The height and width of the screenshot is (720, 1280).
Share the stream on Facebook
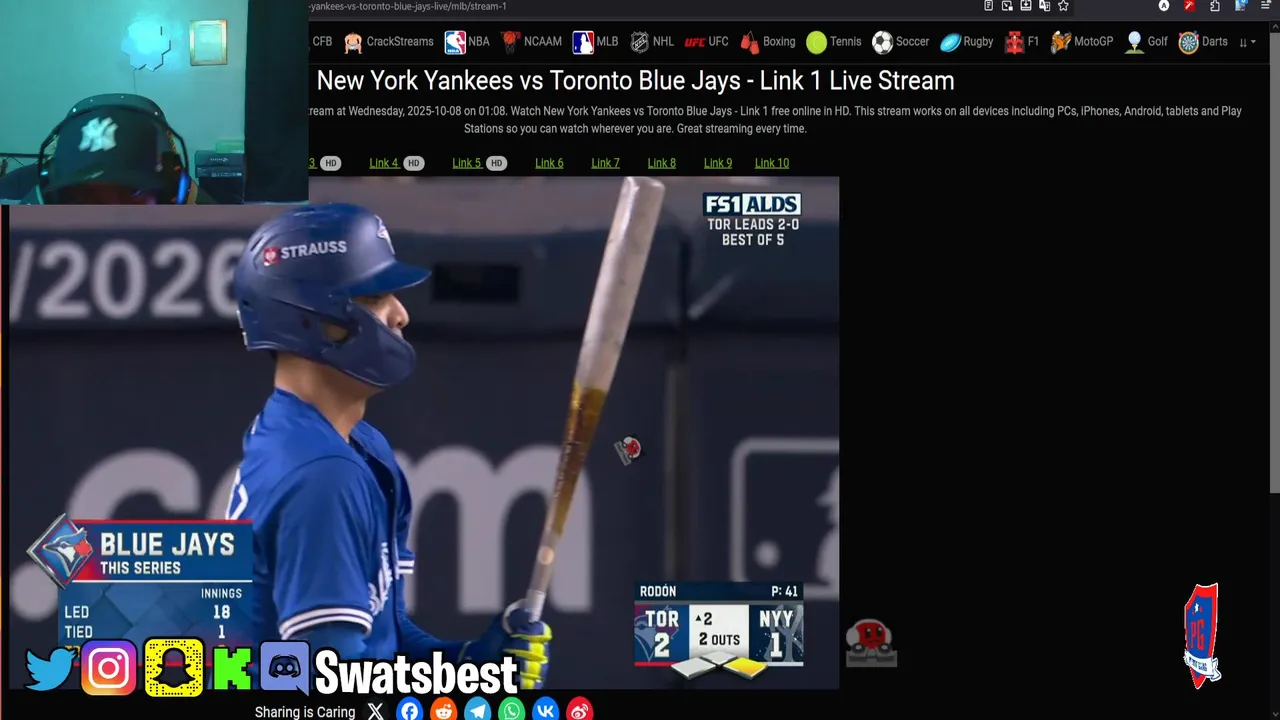point(409,711)
